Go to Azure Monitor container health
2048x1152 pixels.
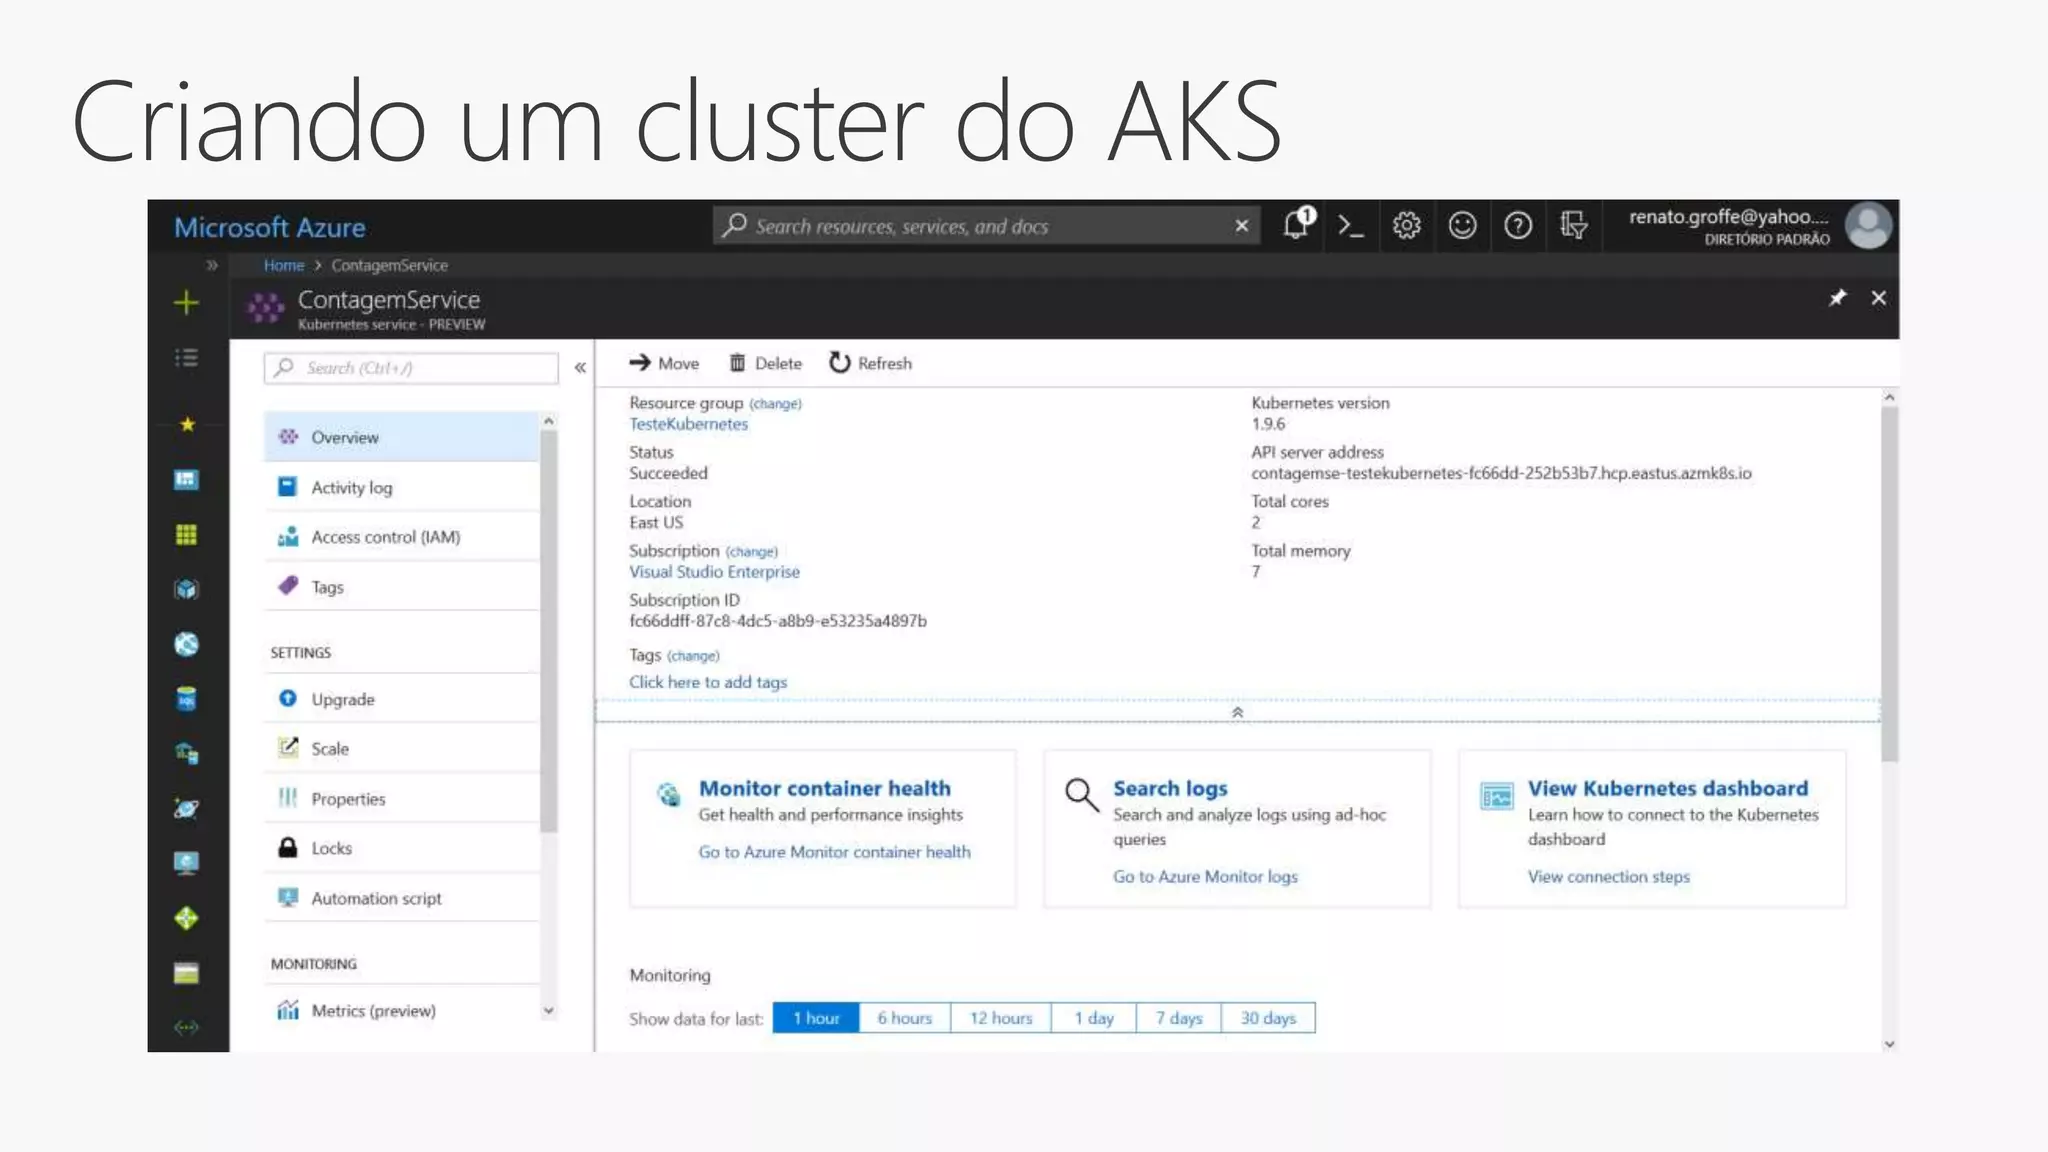[x=834, y=852]
